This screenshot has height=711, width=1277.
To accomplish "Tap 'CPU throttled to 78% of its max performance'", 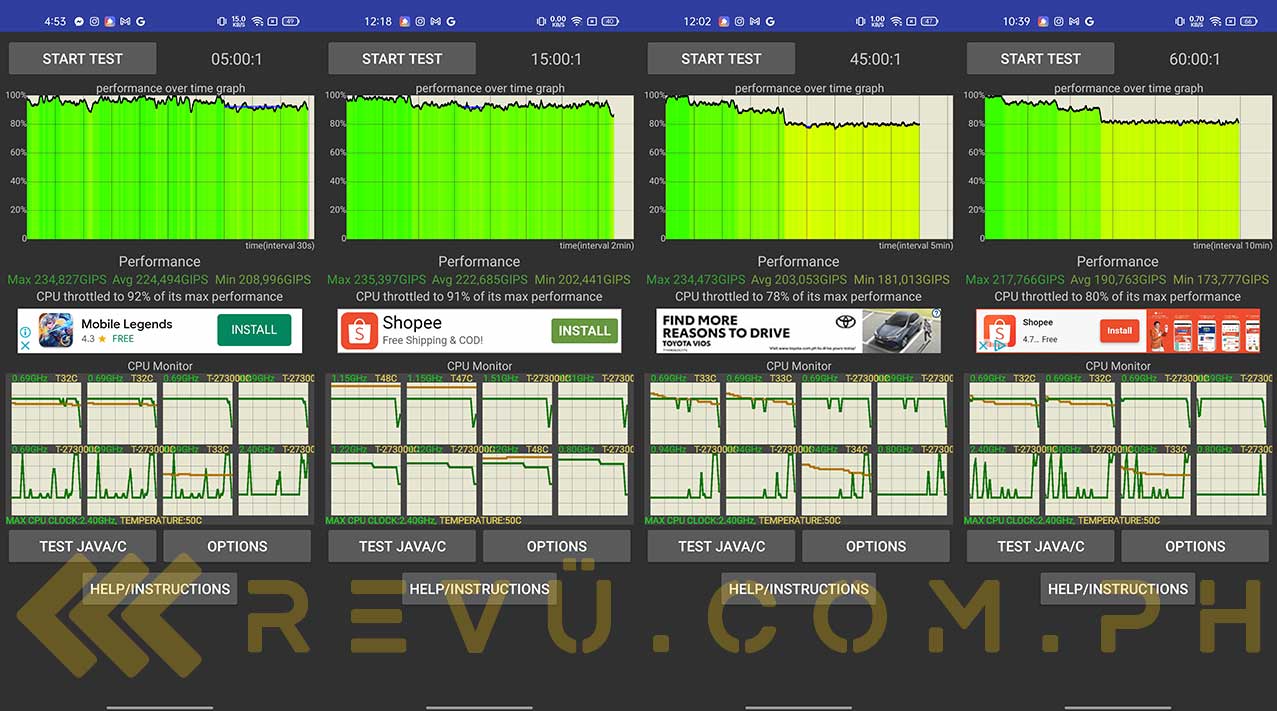I will [798, 297].
